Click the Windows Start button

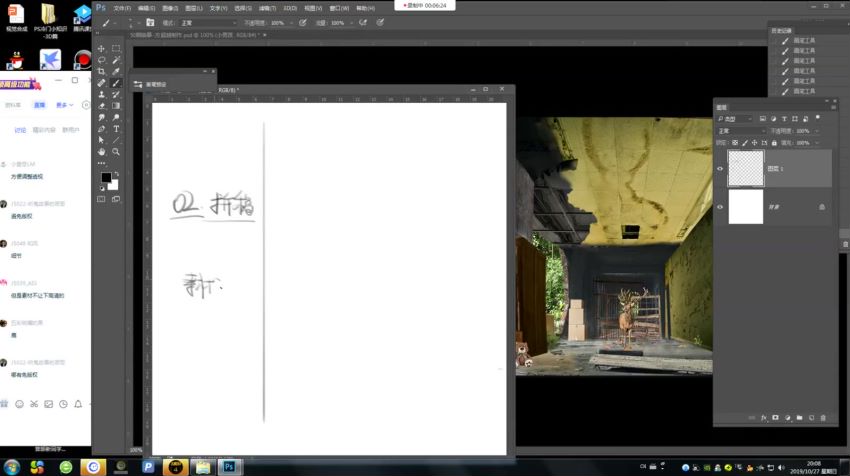click(x=11, y=467)
